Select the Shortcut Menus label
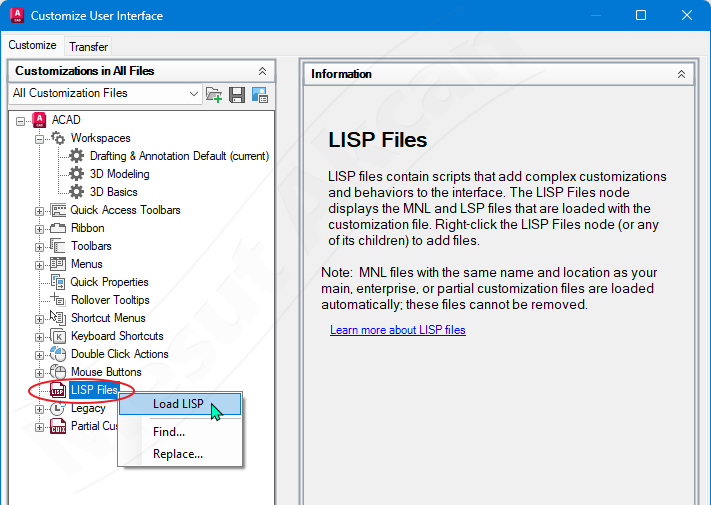The height and width of the screenshot is (505, 711). click(x=108, y=318)
